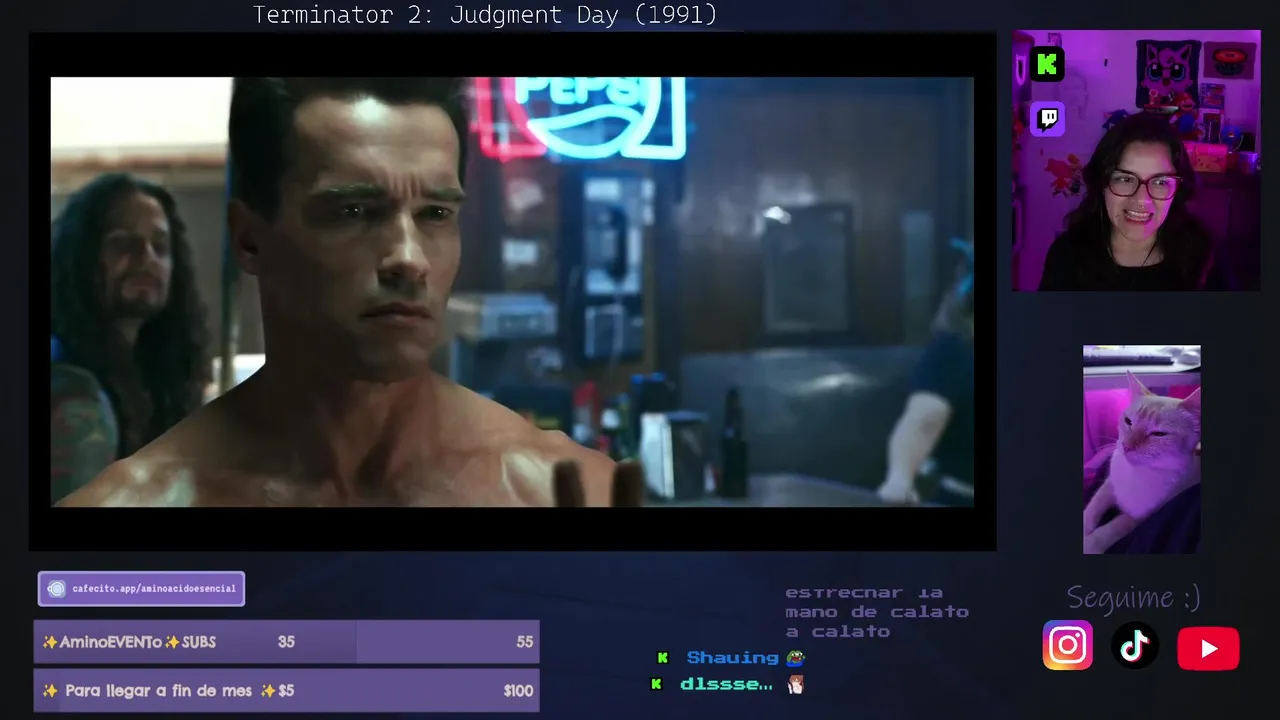Screen dimensions: 1280x720
Task: Click the emote after dlssse…
Action: coord(796,685)
